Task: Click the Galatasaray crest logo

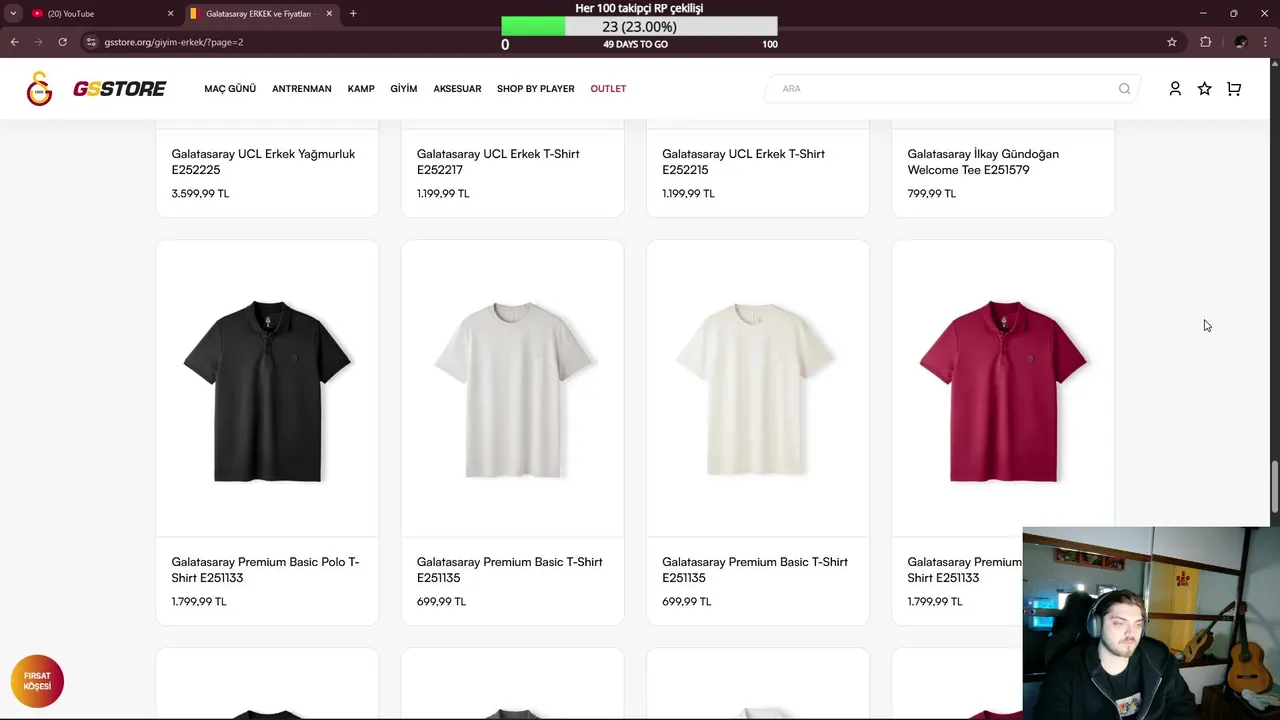Action: (x=39, y=89)
